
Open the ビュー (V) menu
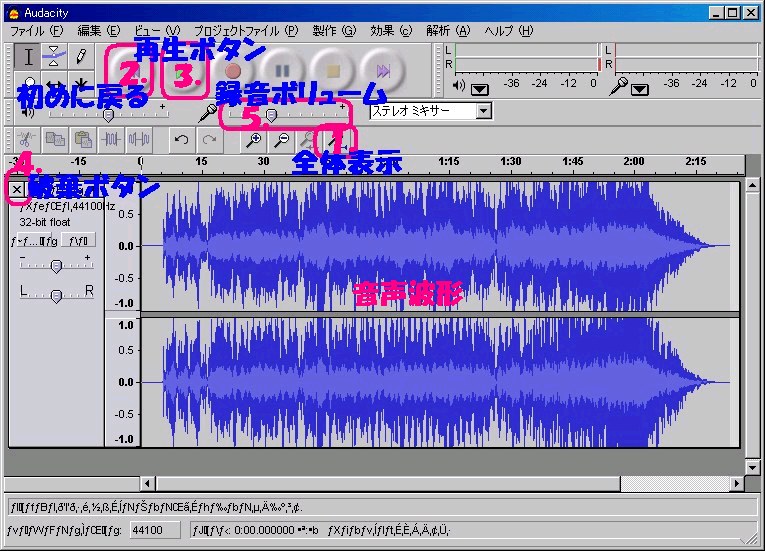[157, 31]
